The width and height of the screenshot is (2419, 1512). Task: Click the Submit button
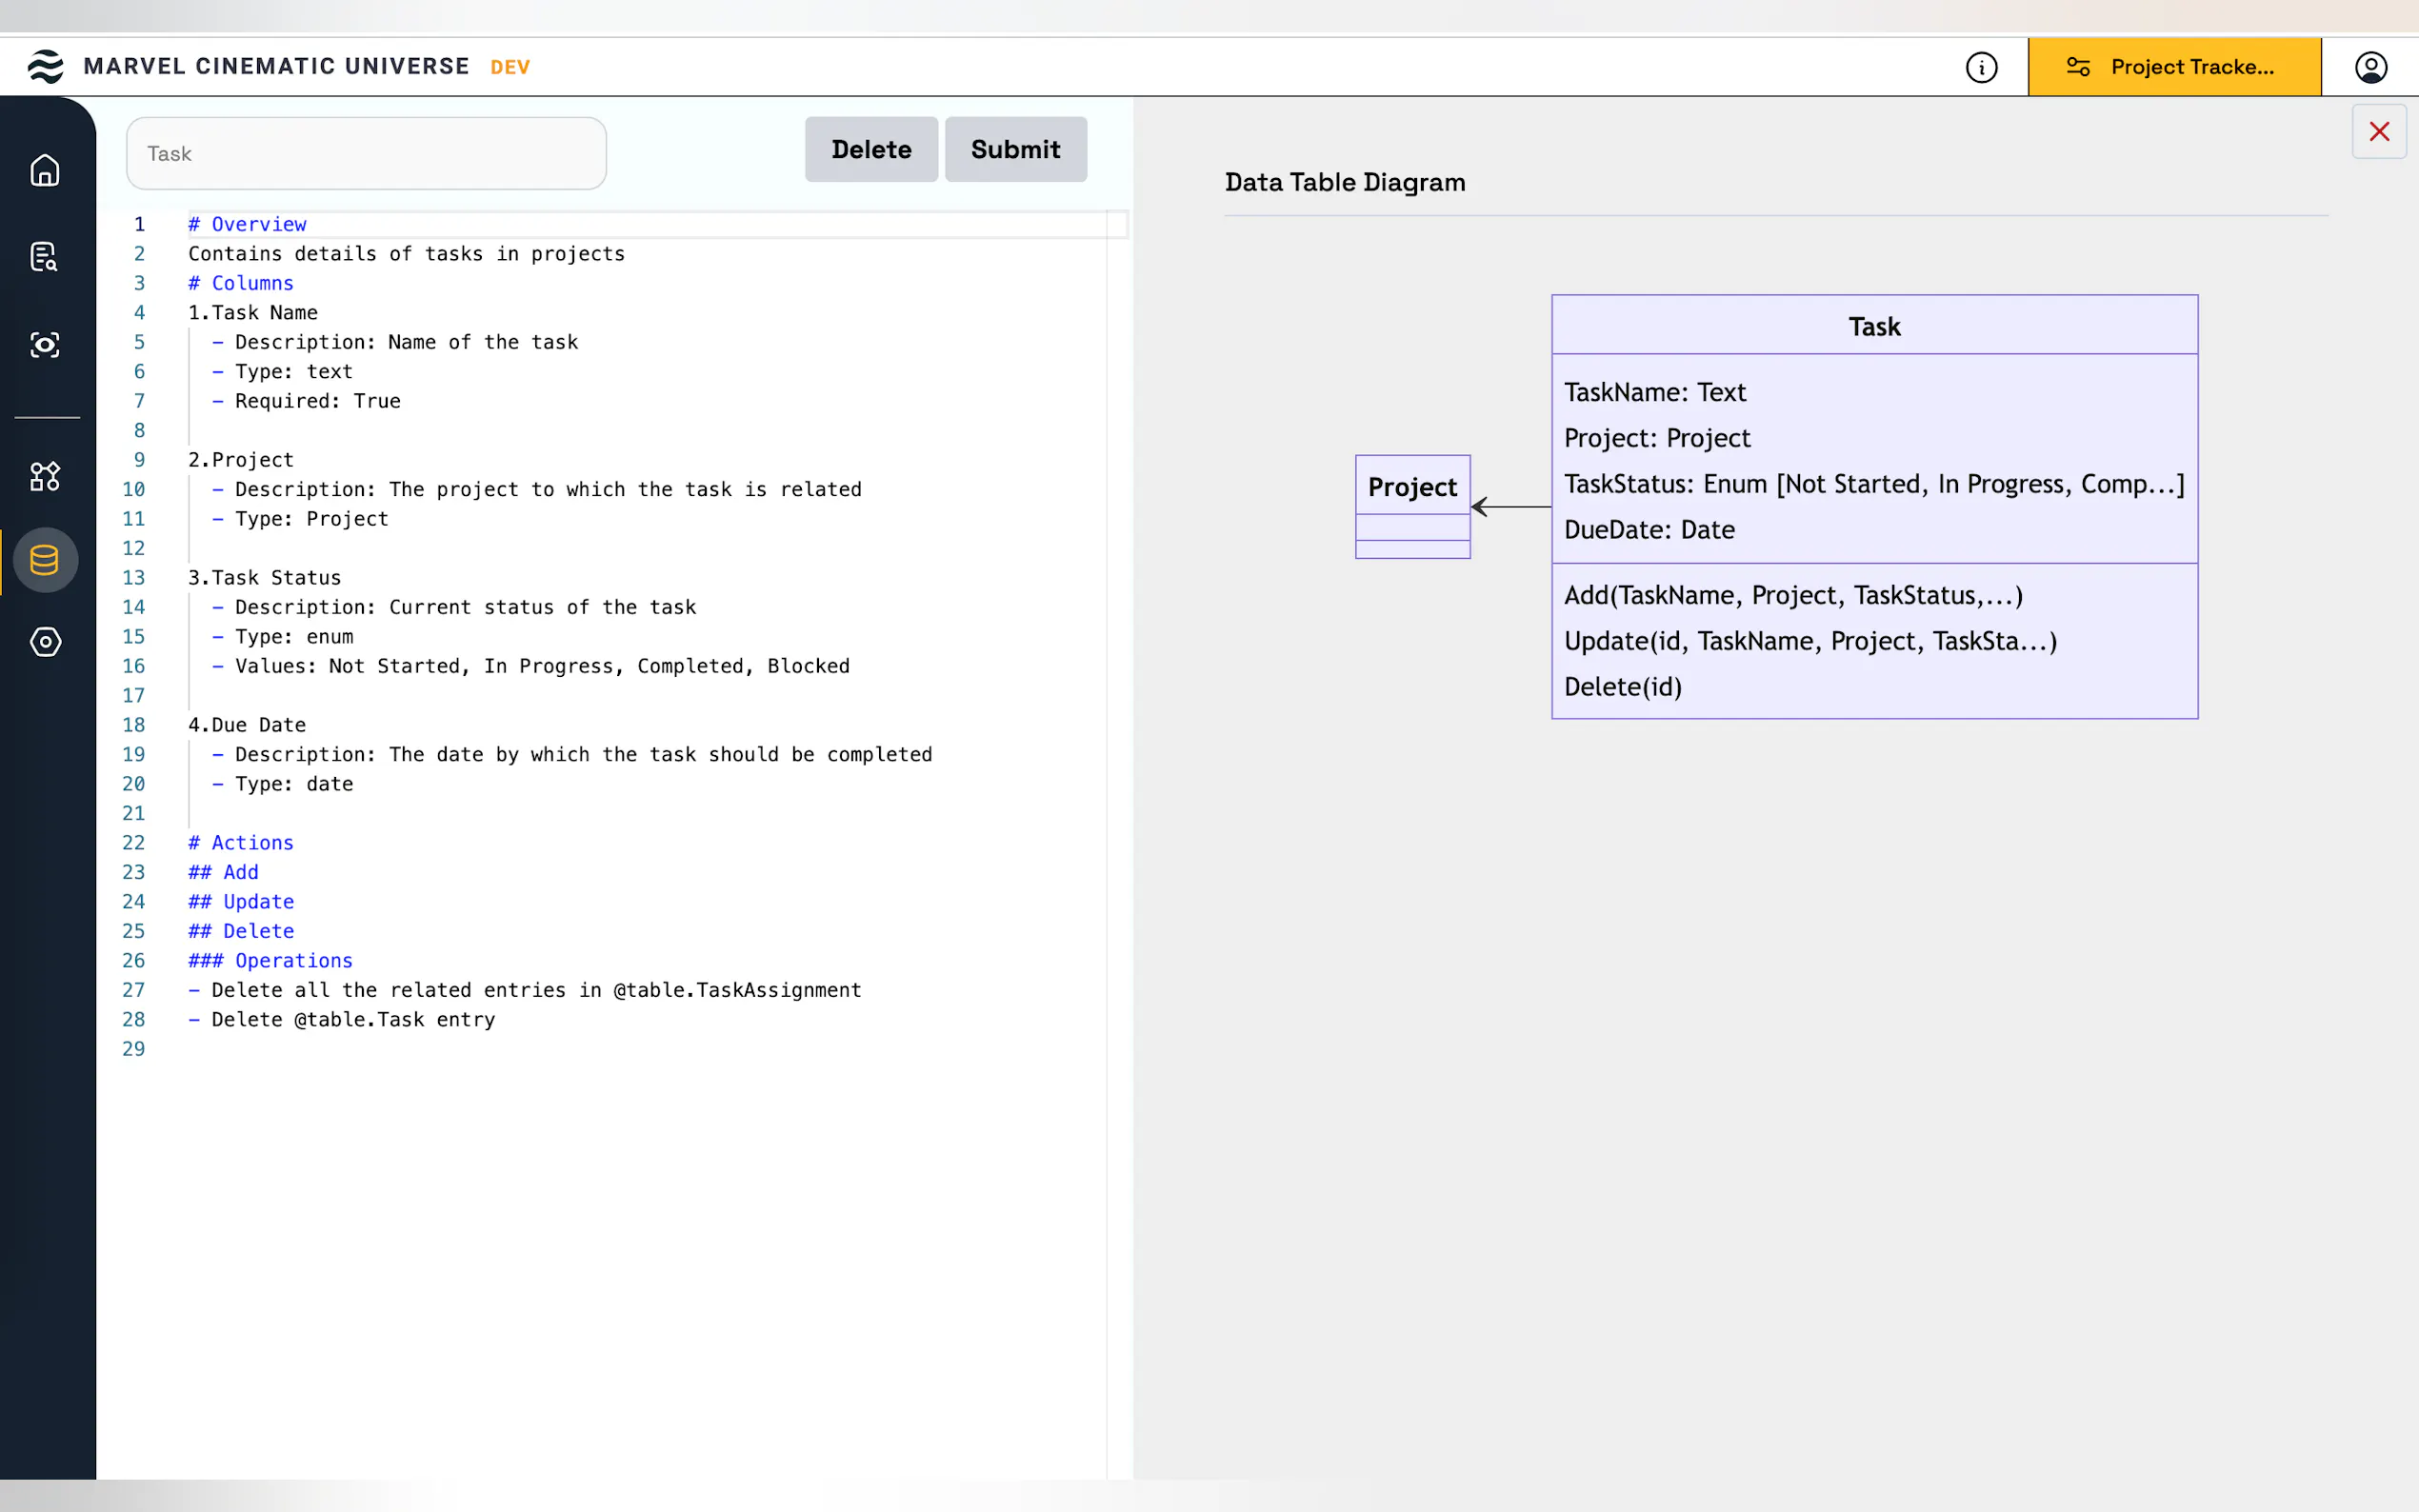pyautogui.click(x=1015, y=150)
